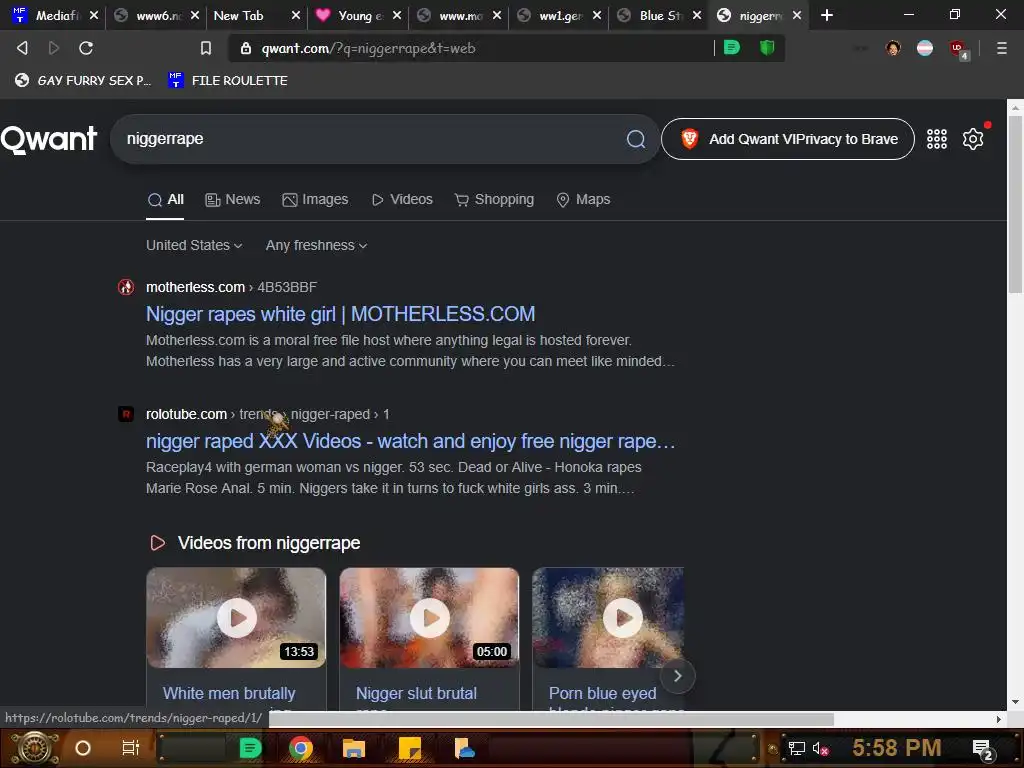1024x768 pixels.
Task: Open the notification center icon
Action: 982,750
